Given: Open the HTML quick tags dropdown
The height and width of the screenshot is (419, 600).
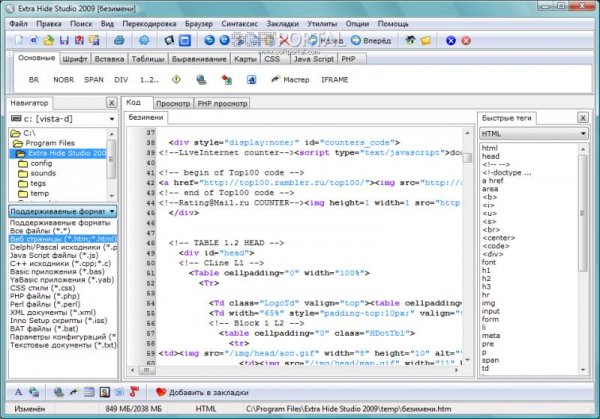Looking at the screenshot, I should [x=532, y=132].
